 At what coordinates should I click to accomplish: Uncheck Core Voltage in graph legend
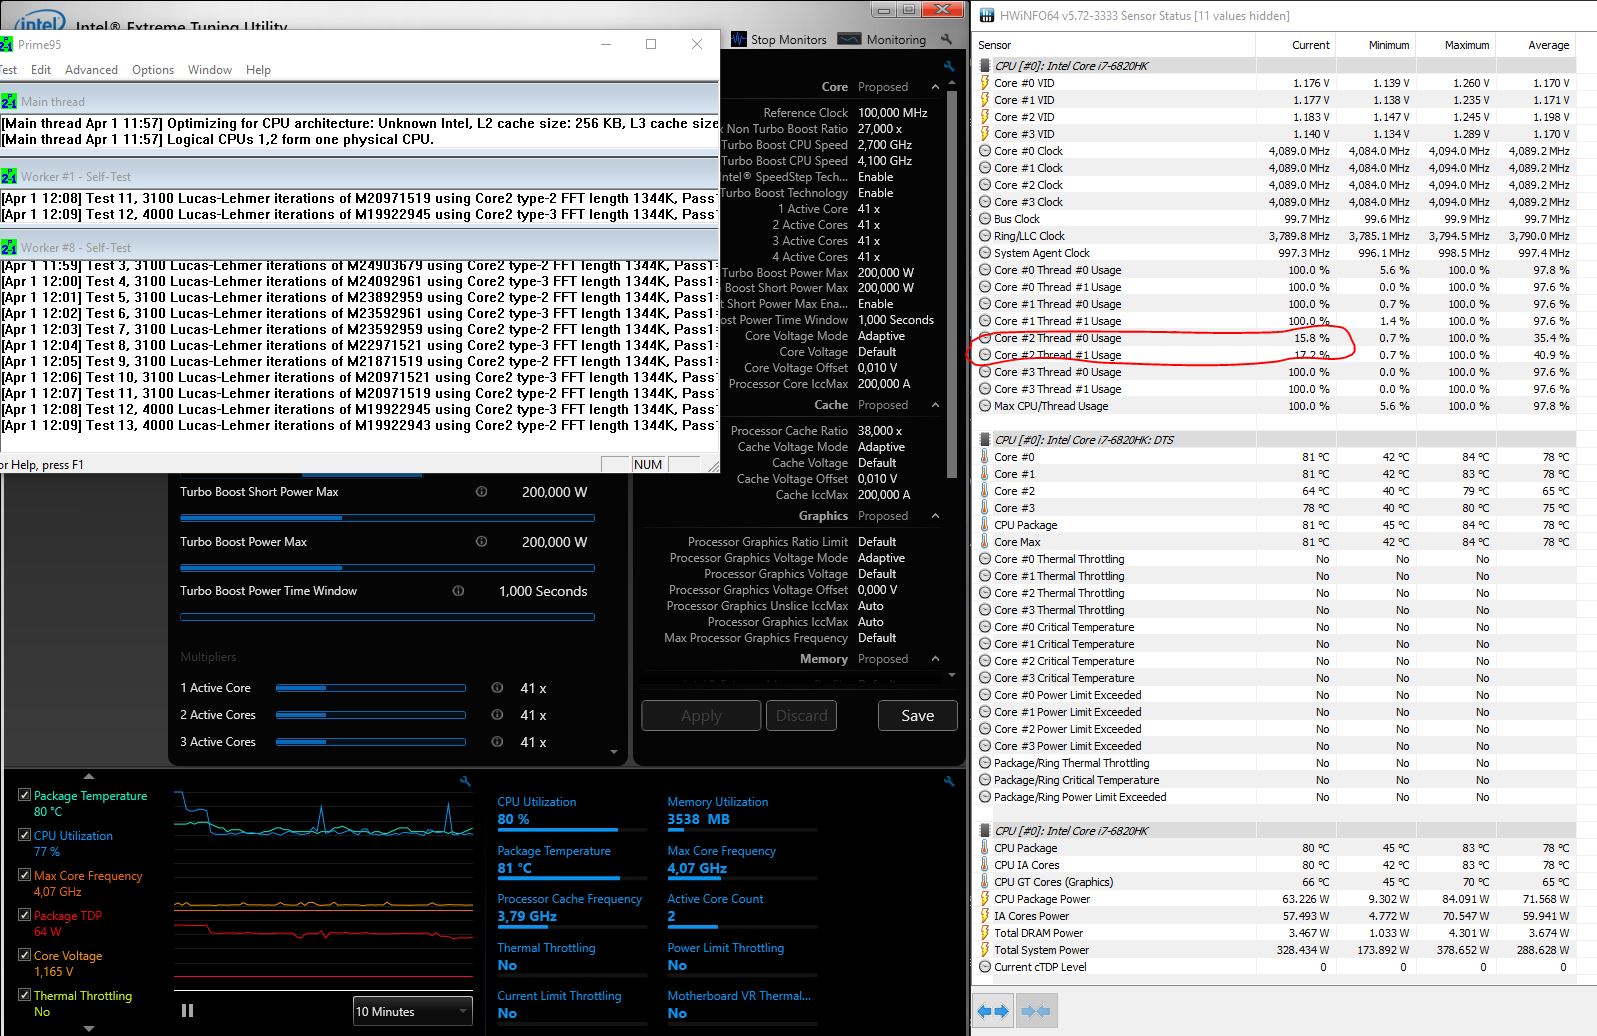tap(24, 955)
